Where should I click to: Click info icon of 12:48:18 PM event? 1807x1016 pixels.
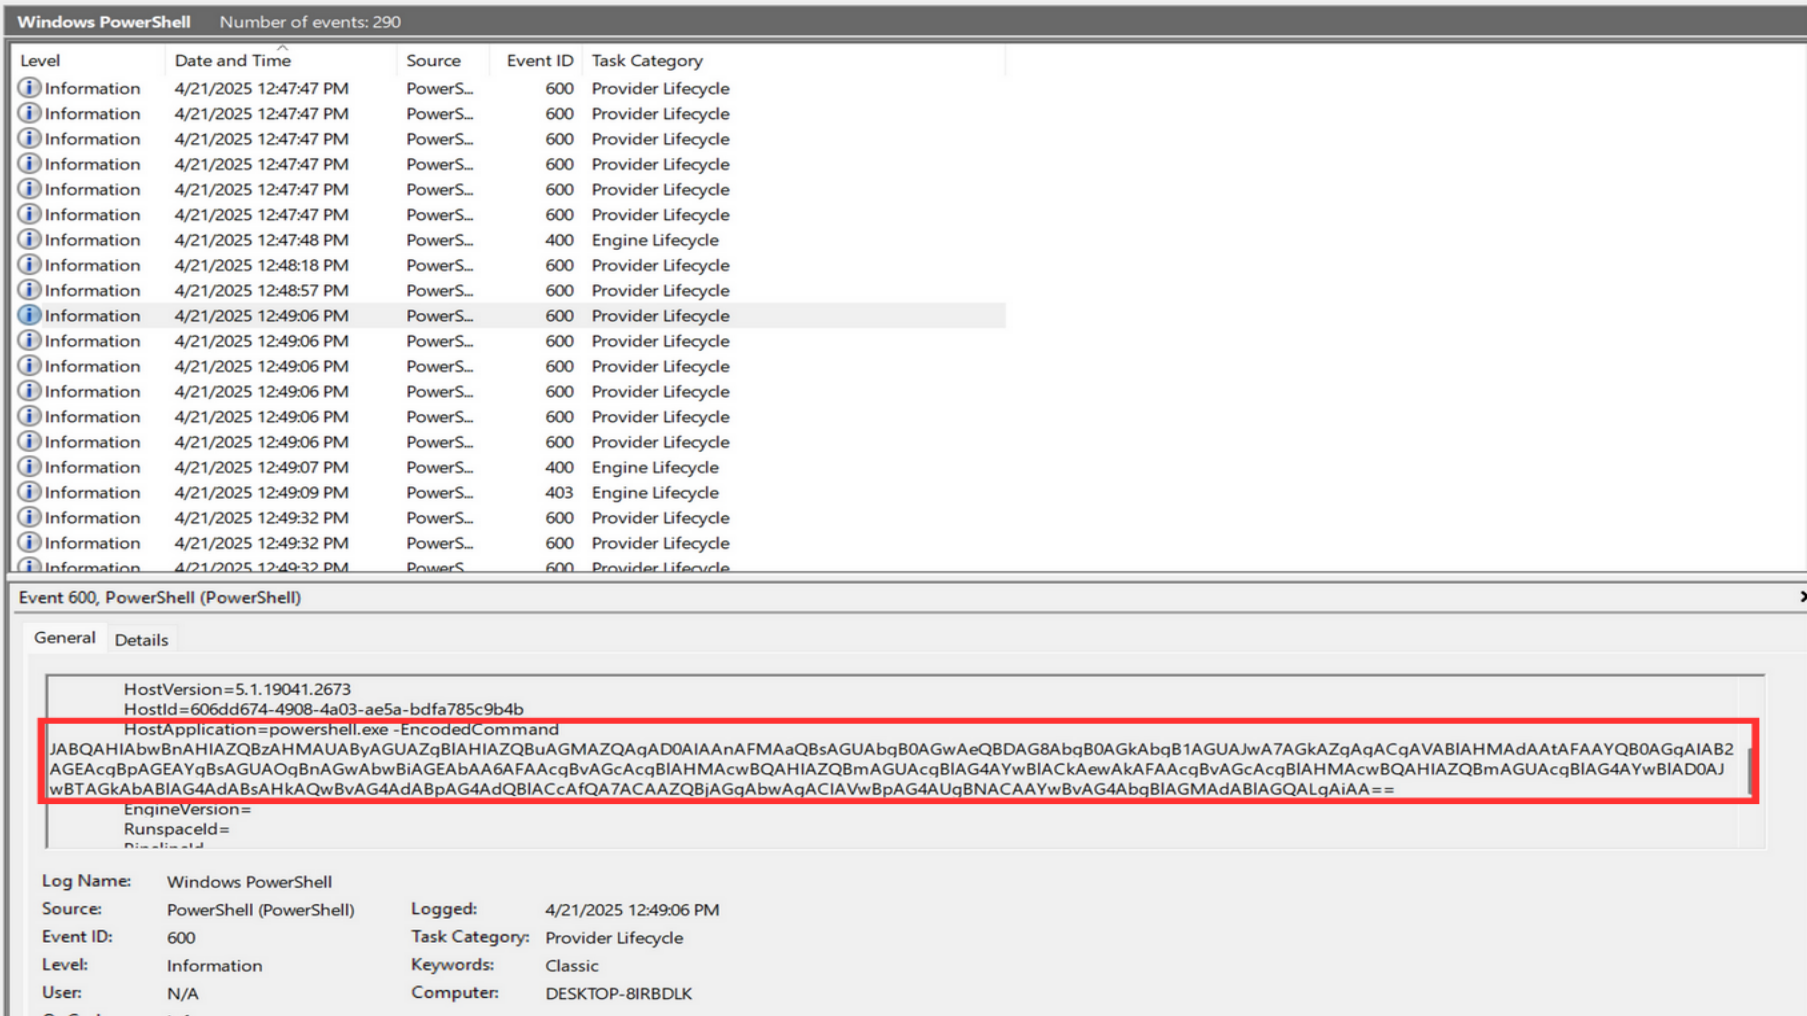pyautogui.click(x=29, y=265)
